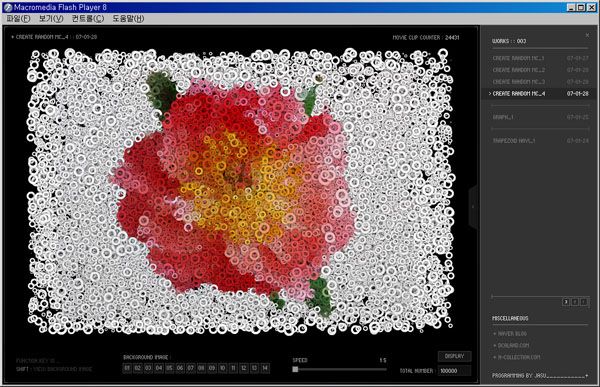This screenshot has height=387, width=600.
Task: Select background image 02
Action: (138, 368)
